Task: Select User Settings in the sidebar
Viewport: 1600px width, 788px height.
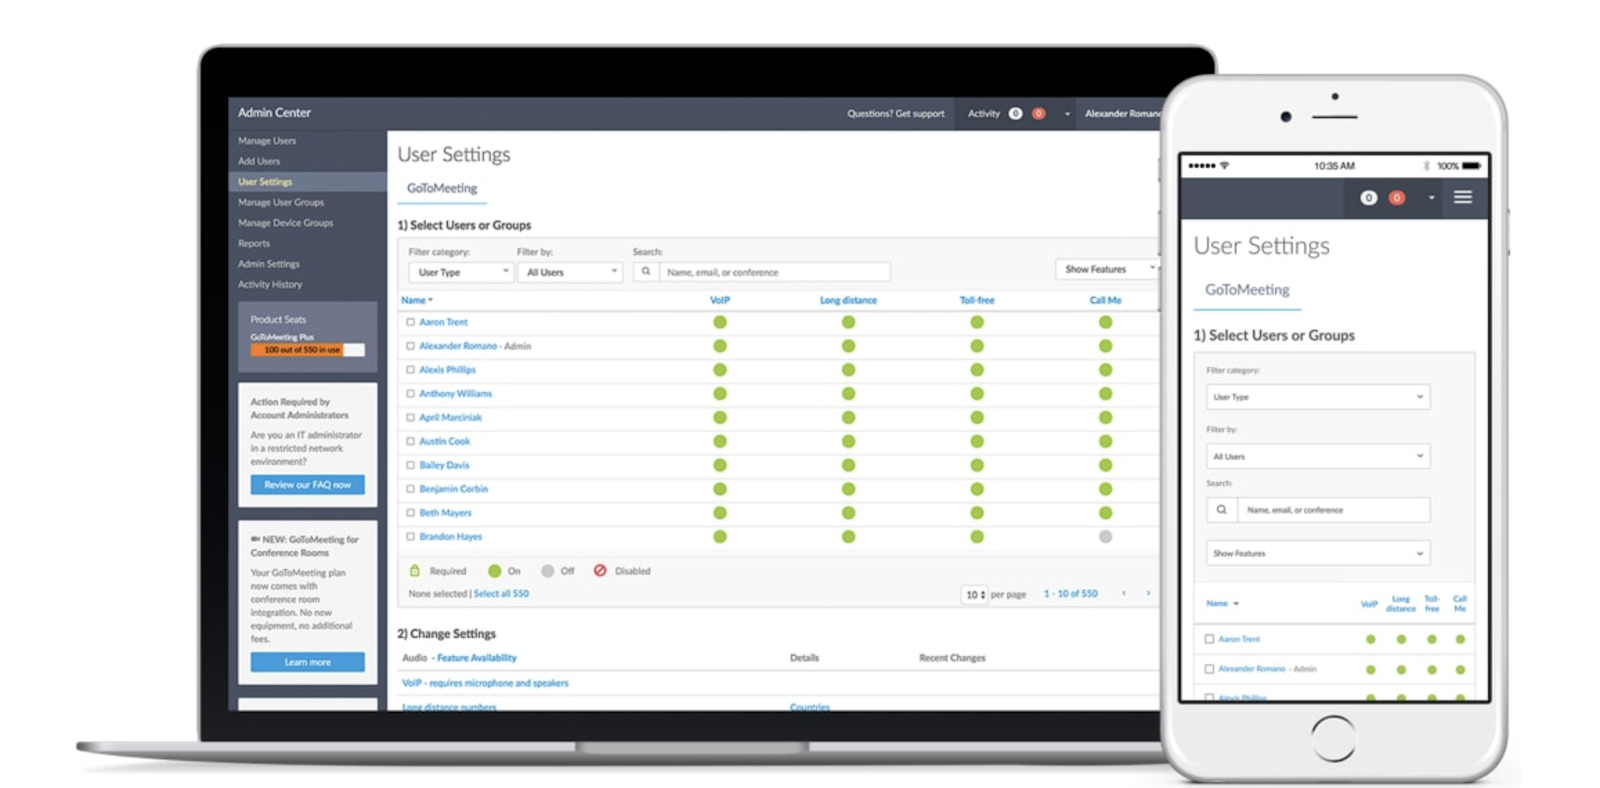Action: (265, 182)
